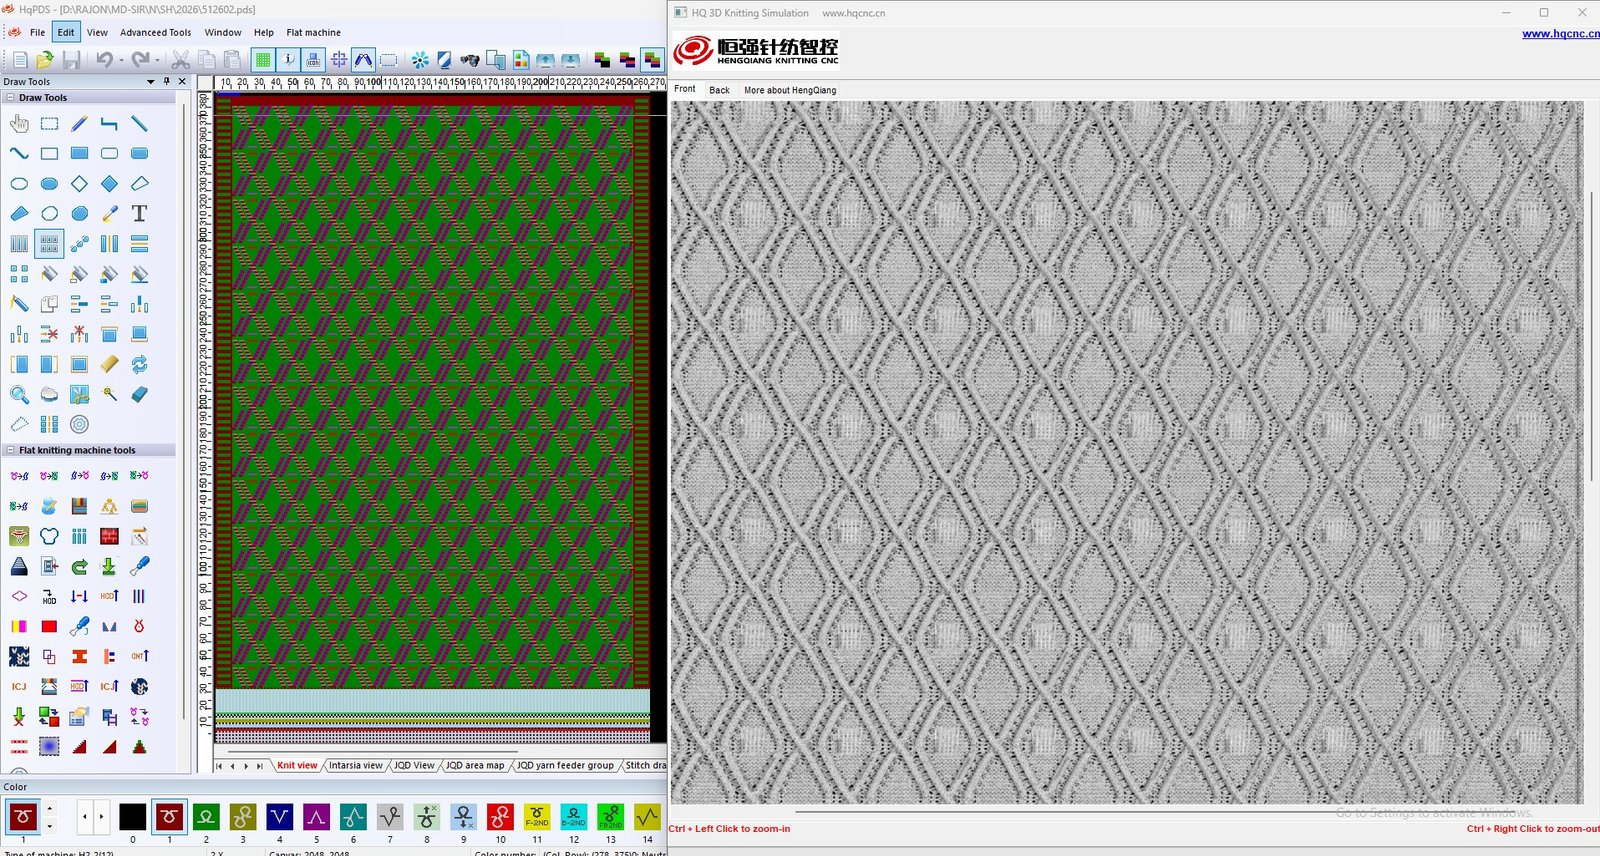Select the eraser tool in Draw Tools

(139, 394)
